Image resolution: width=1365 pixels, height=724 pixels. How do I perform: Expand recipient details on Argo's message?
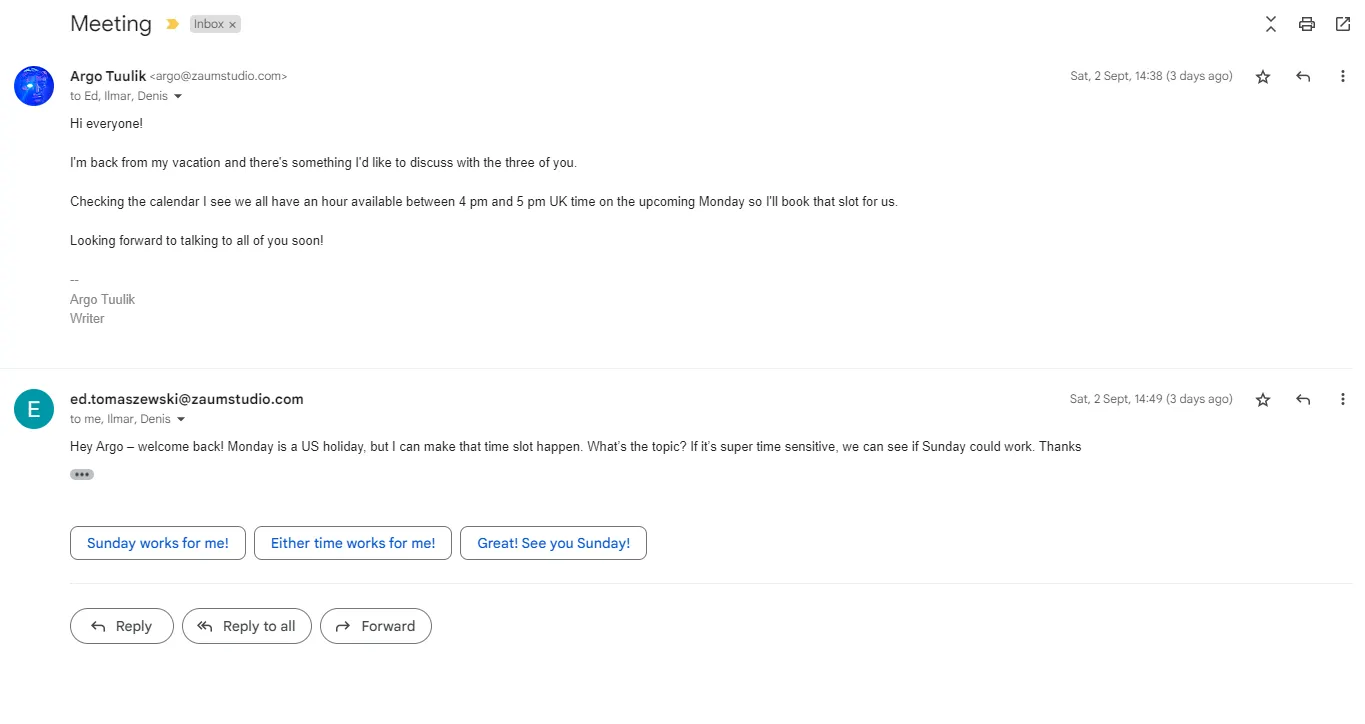point(178,97)
